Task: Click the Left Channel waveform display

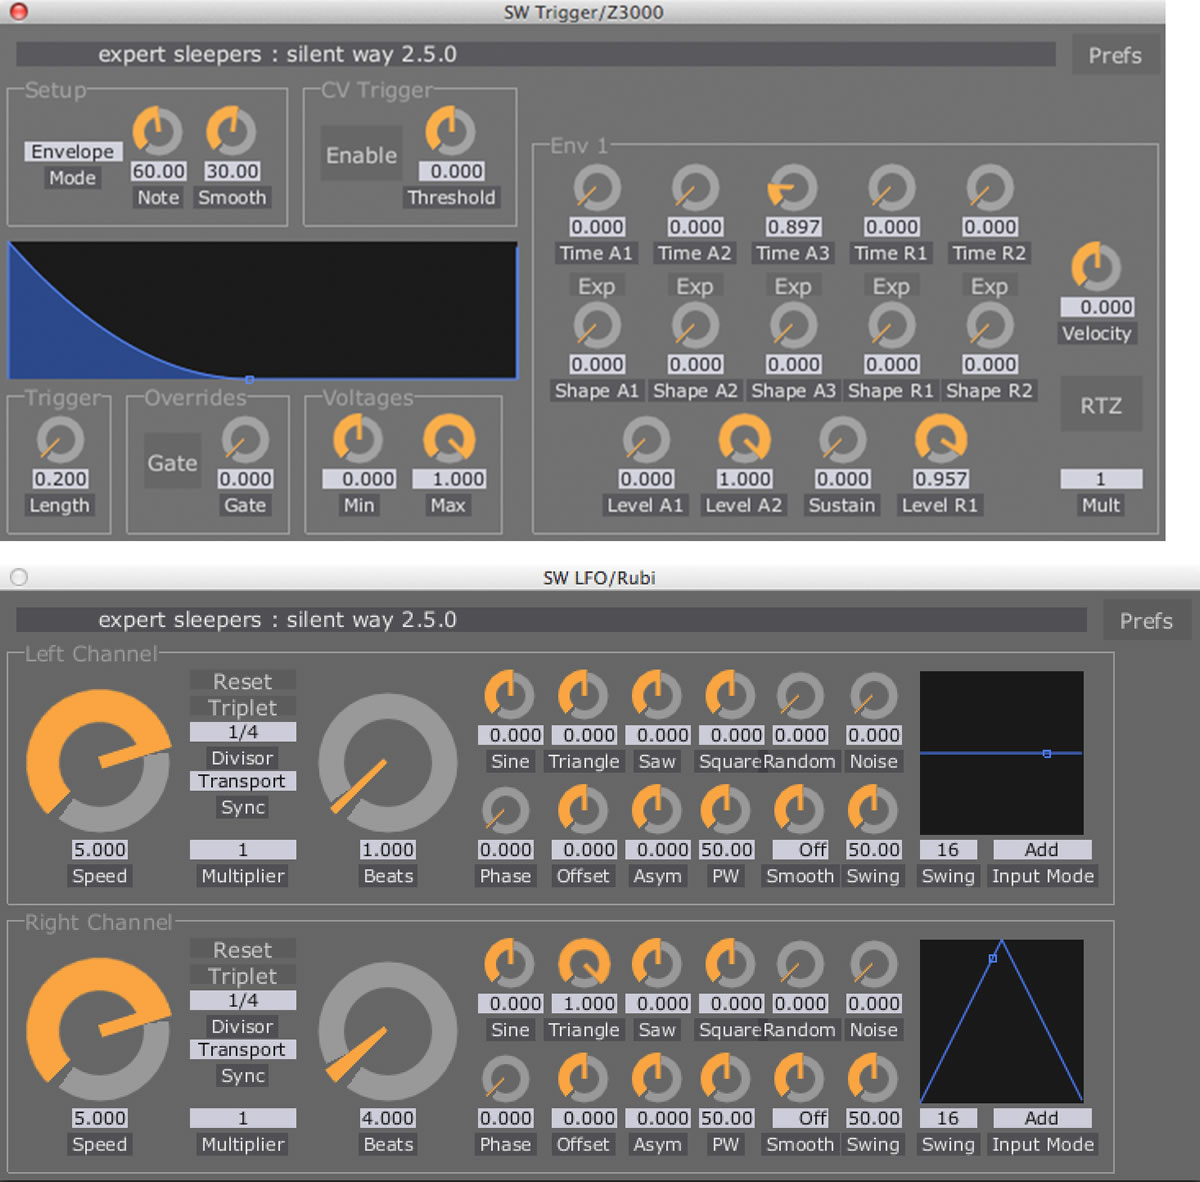Action: pyautogui.click(x=1001, y=752)
